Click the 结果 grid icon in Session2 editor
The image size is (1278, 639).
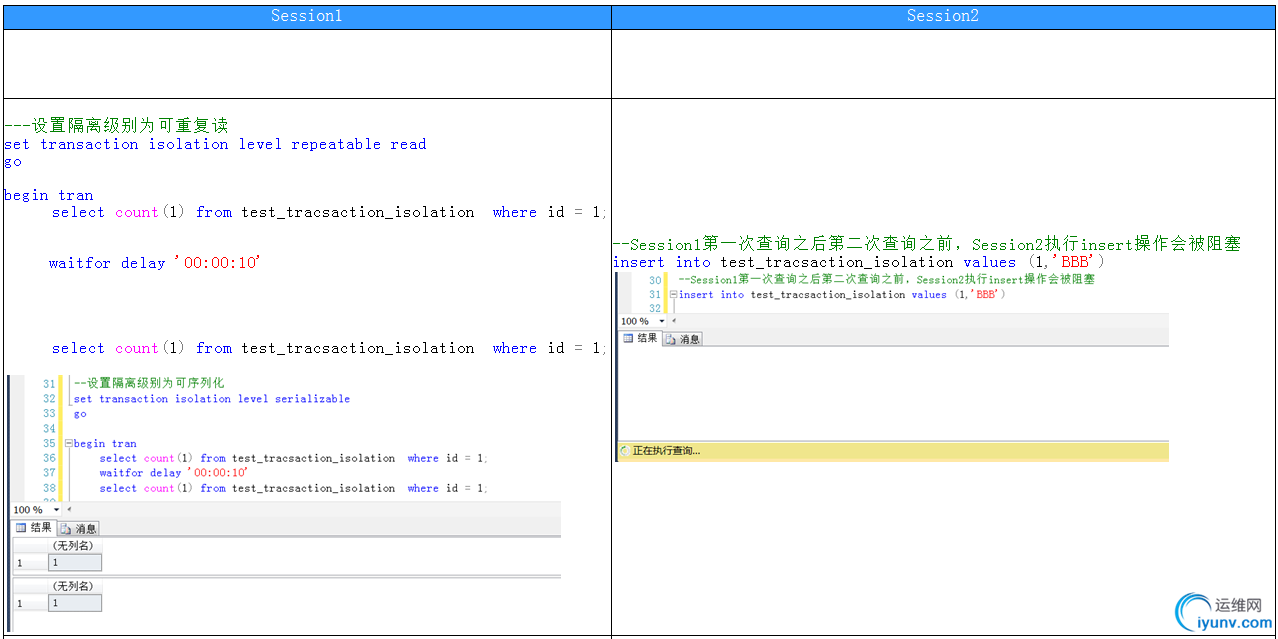[x=629, y=338]
